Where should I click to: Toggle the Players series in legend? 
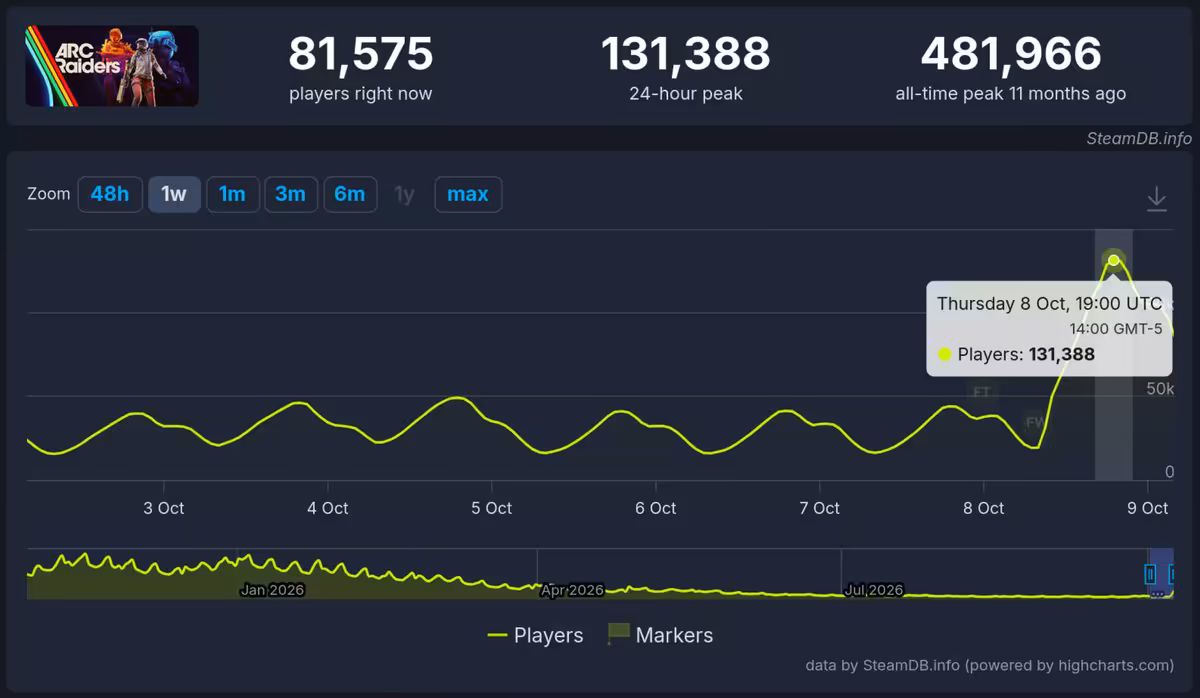click(x=535, y=635)
